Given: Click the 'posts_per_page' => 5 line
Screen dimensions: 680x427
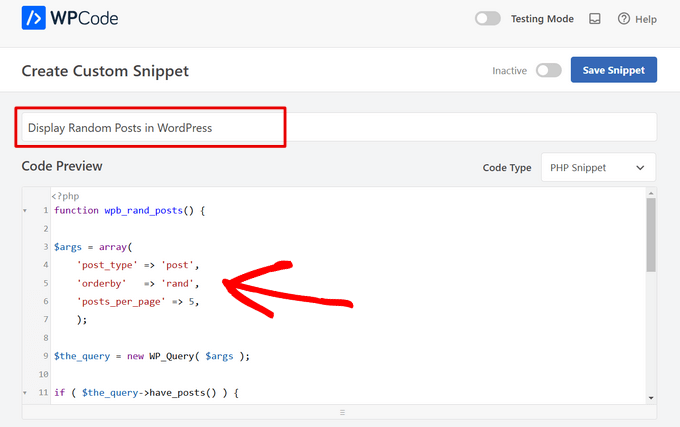Looking at the screenshot, I should point(138,302).
